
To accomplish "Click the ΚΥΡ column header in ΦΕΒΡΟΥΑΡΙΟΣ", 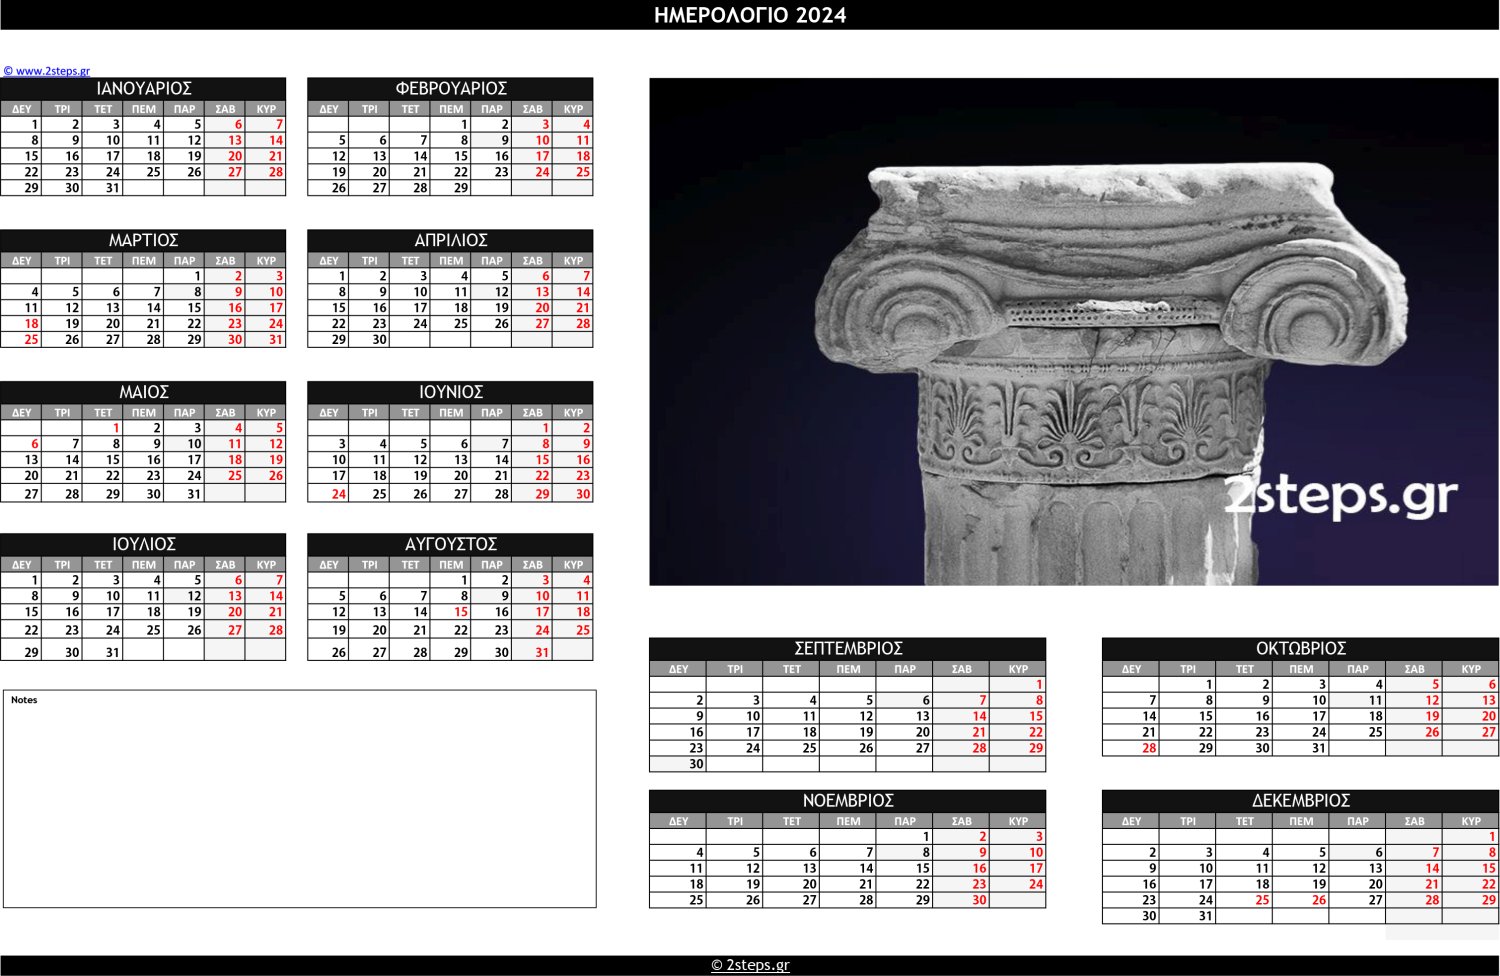I will coord(573,109).
